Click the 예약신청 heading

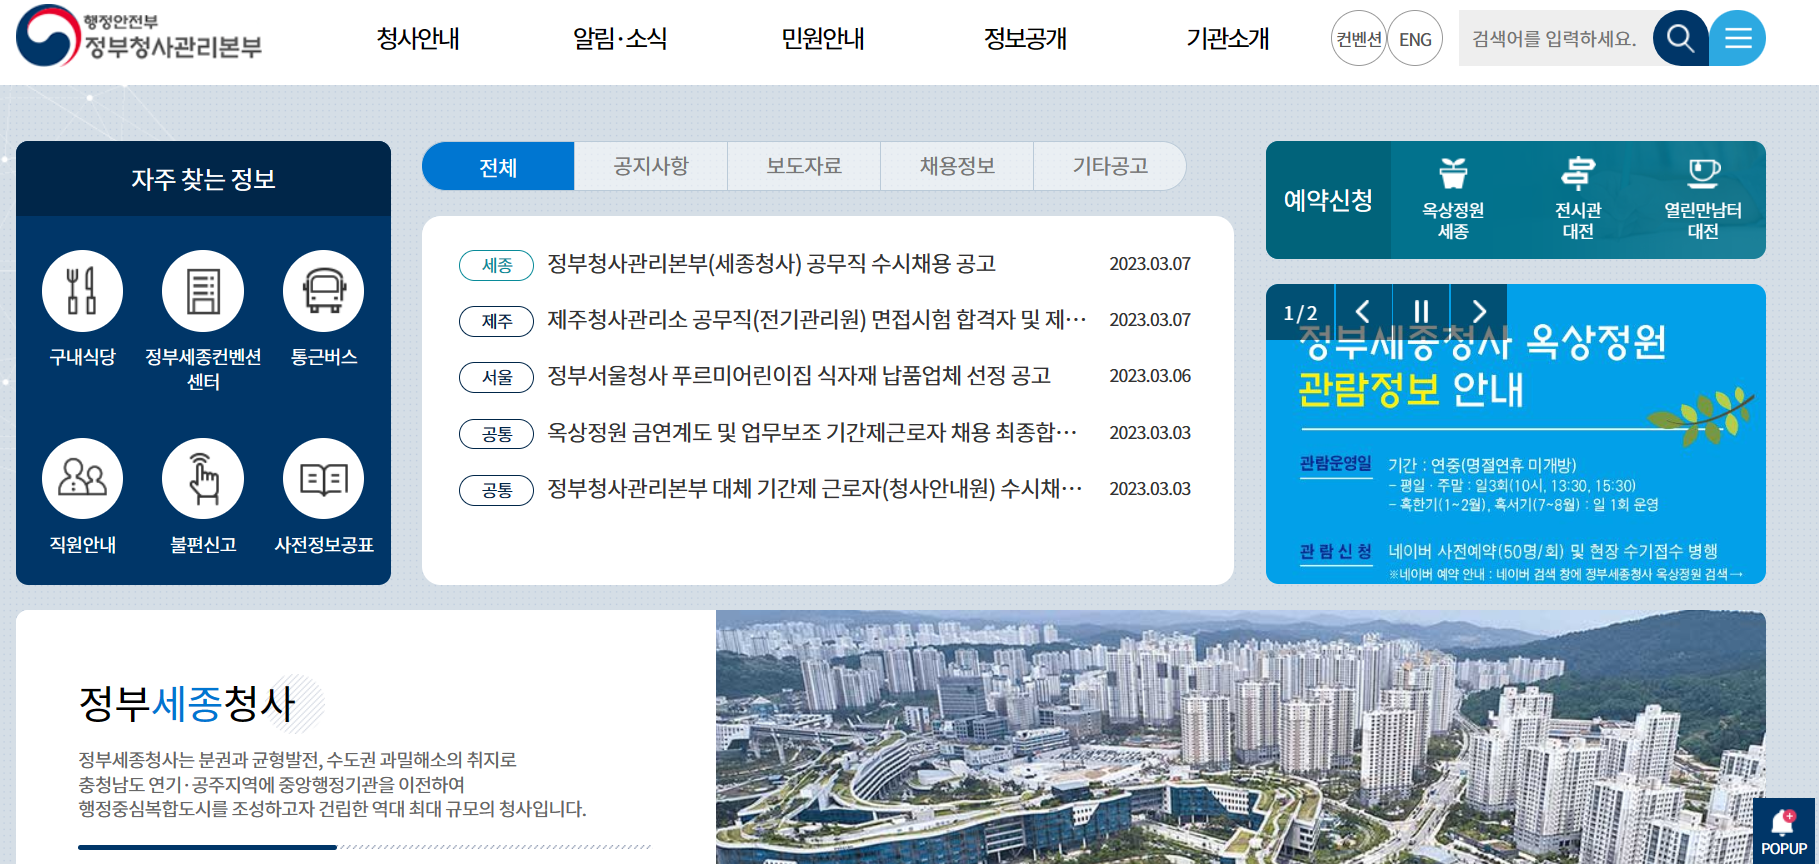[x=1328, y=200]
